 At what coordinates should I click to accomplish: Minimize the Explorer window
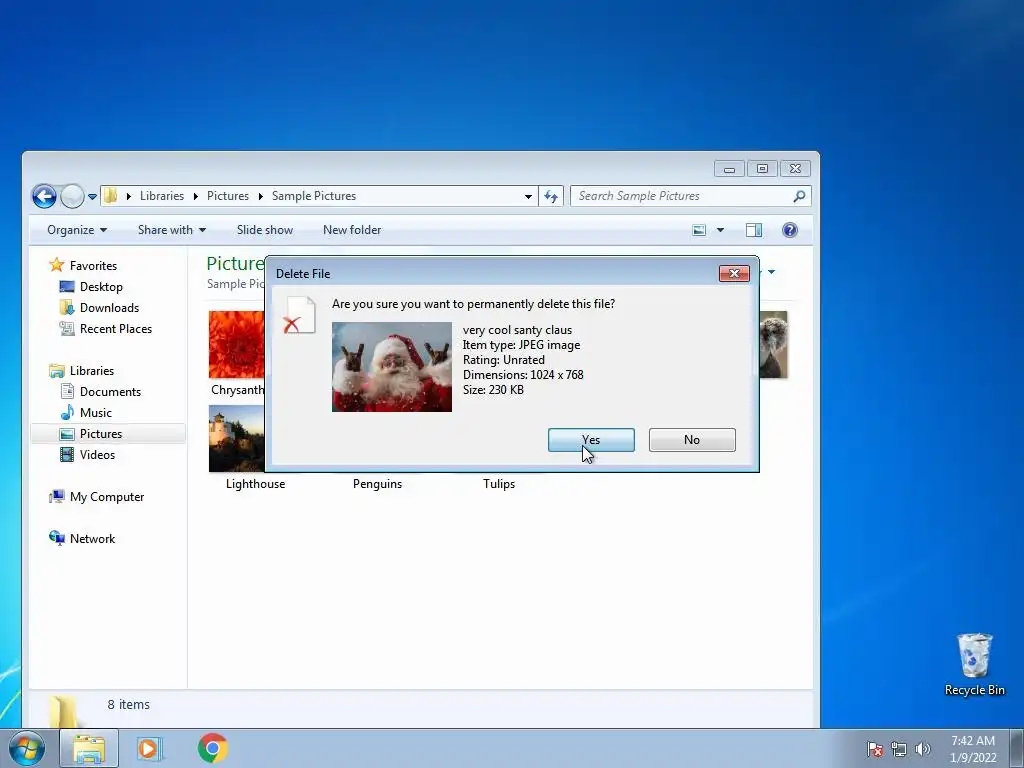[729, 168]
